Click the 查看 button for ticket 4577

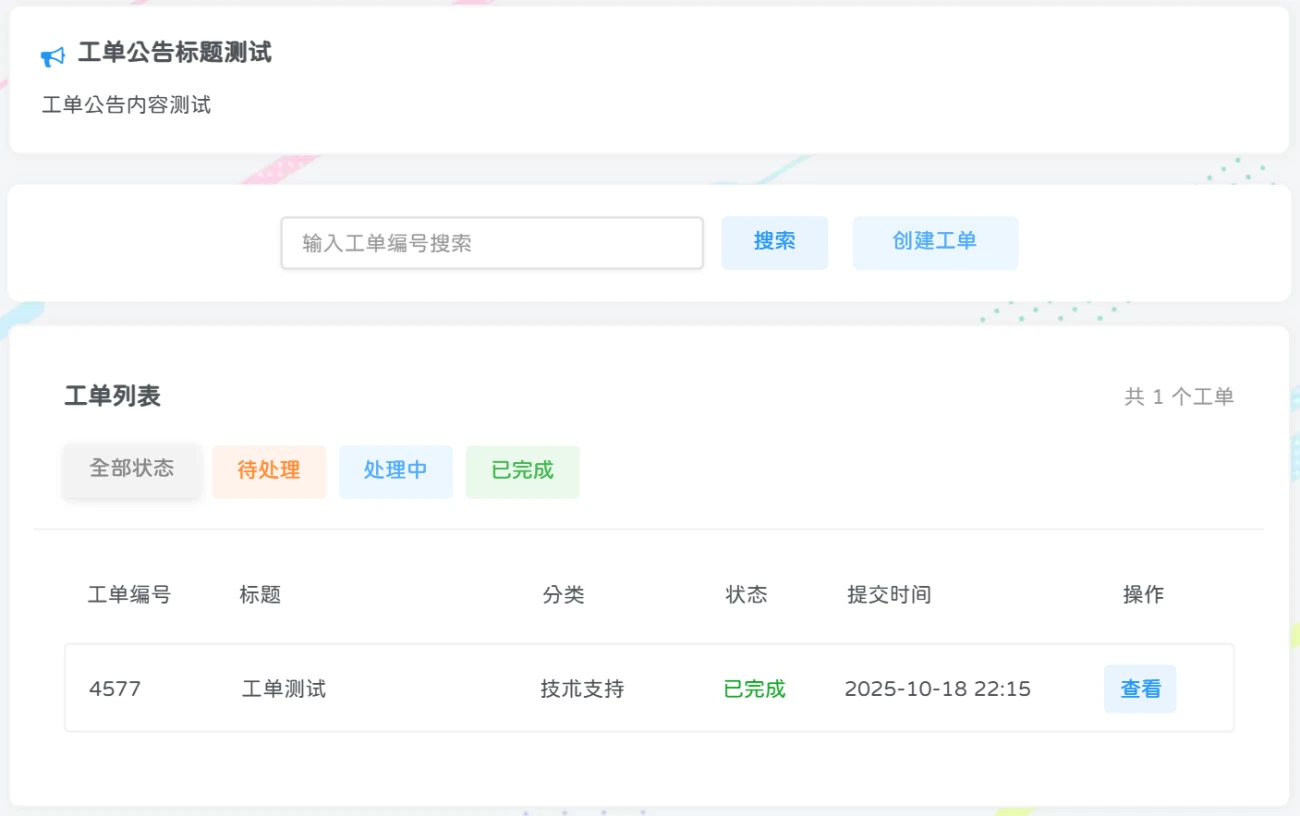pos(1139,688)
